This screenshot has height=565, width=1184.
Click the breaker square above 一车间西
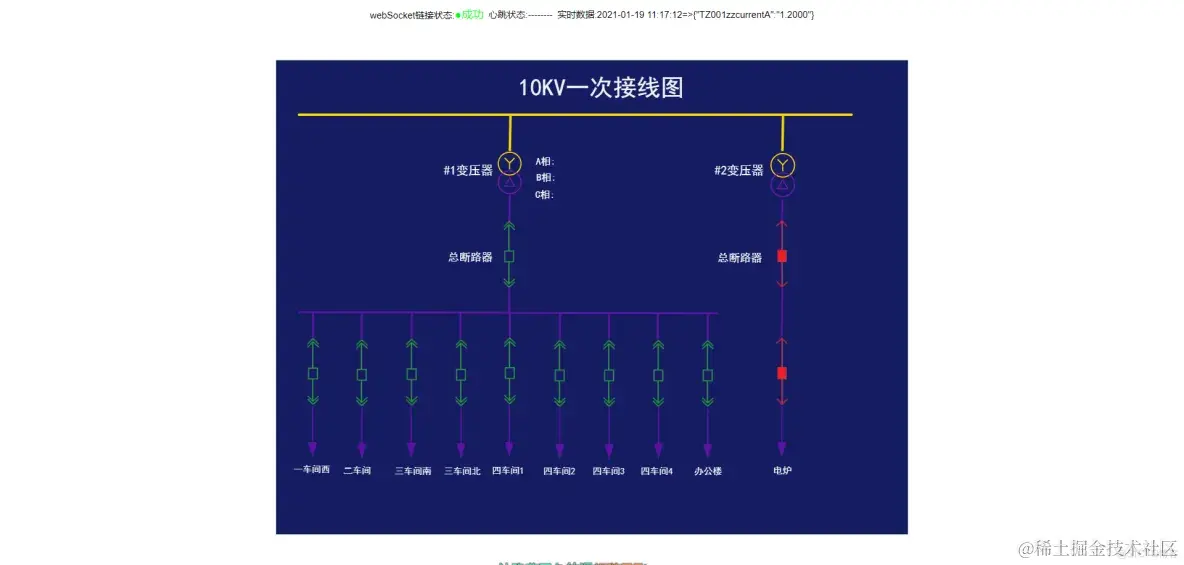tap(313, 374)
